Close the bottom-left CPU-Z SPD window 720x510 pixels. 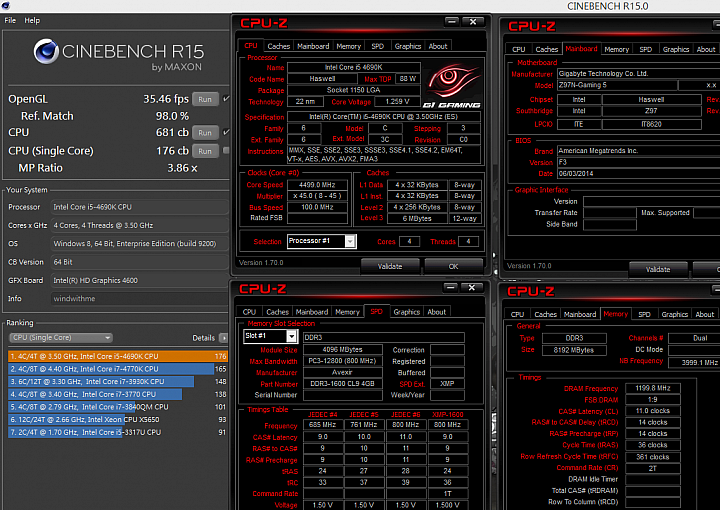click(x=472, y=287)
